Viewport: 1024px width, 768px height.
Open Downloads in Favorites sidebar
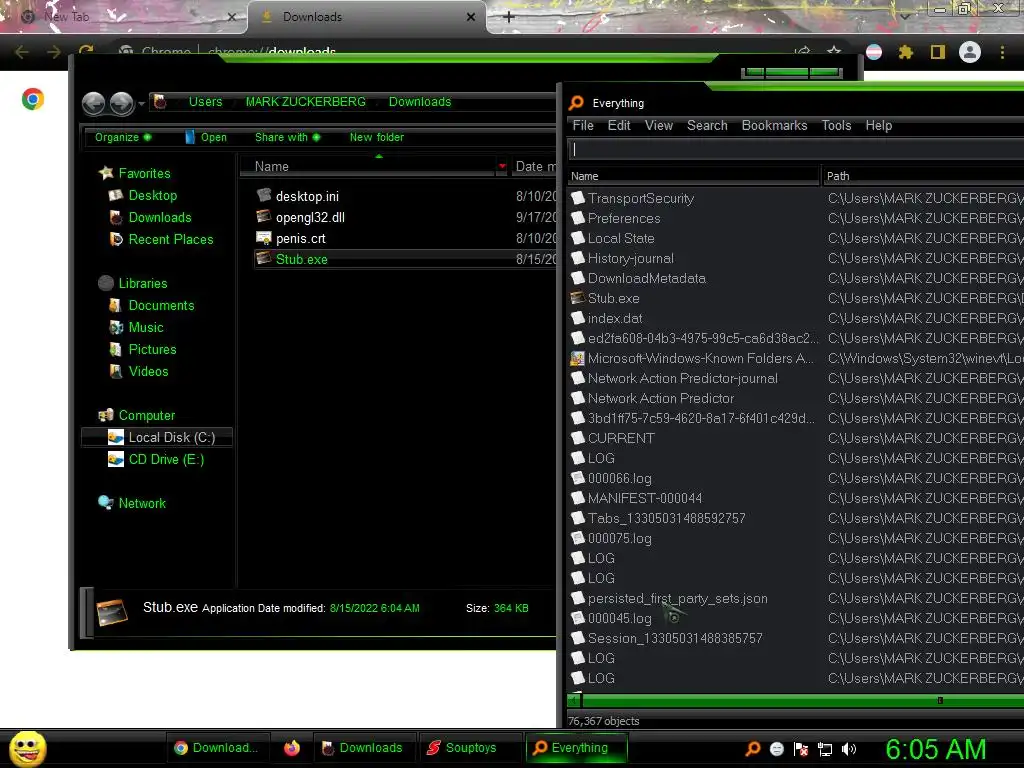[x=160, y=217]
